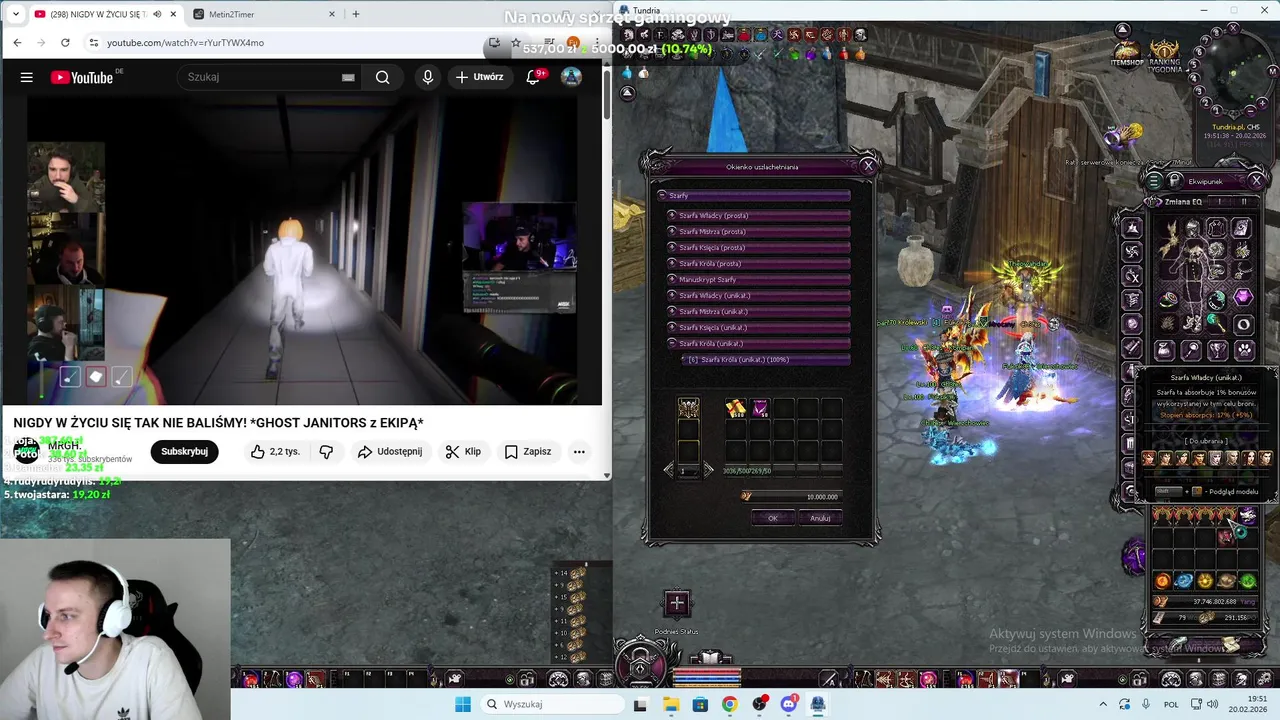Collapse the Szarfy category
Viewport: 1280px width, 720px height.
point(662,196)
